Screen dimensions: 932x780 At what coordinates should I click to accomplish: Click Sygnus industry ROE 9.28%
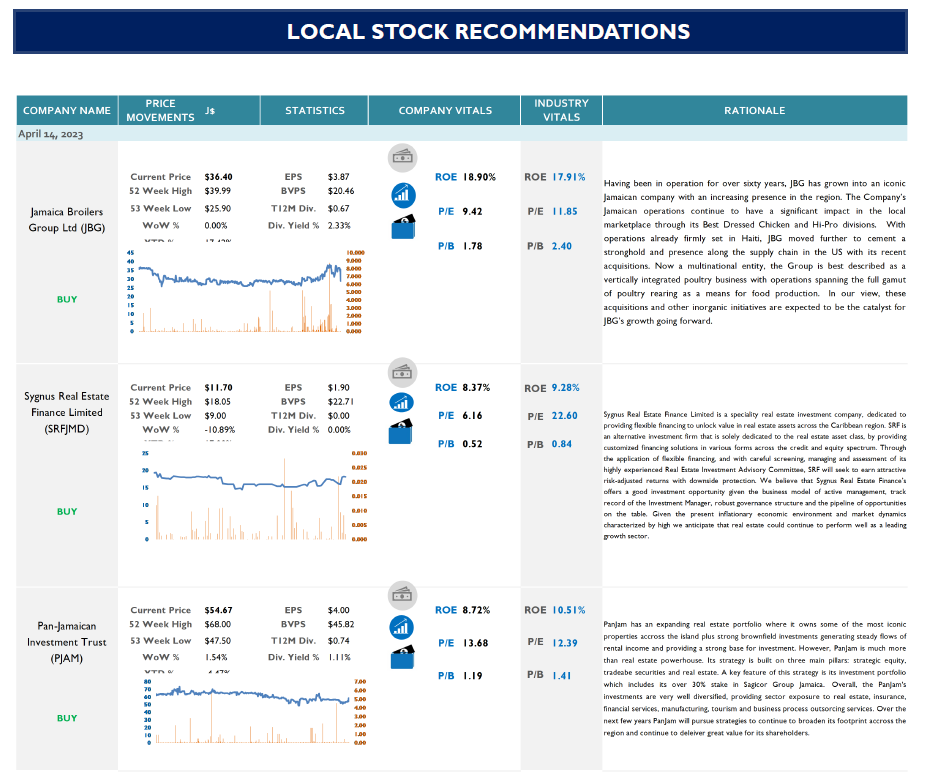(x=565, y=388)
